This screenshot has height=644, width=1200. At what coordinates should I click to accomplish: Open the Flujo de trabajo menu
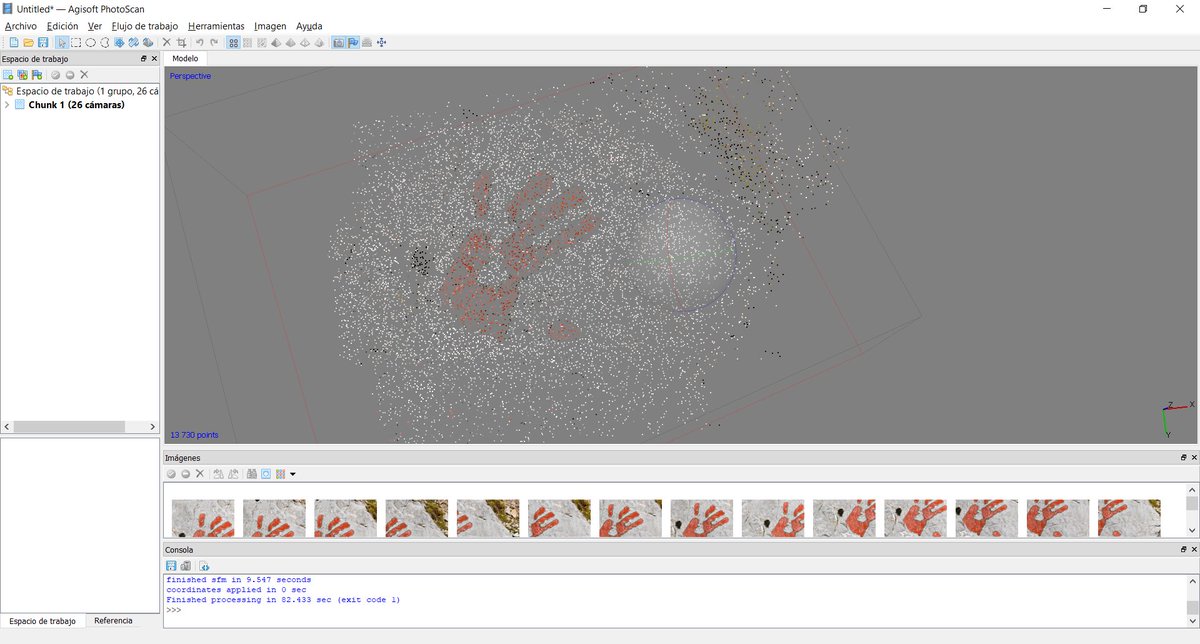(x=145, y=26)
